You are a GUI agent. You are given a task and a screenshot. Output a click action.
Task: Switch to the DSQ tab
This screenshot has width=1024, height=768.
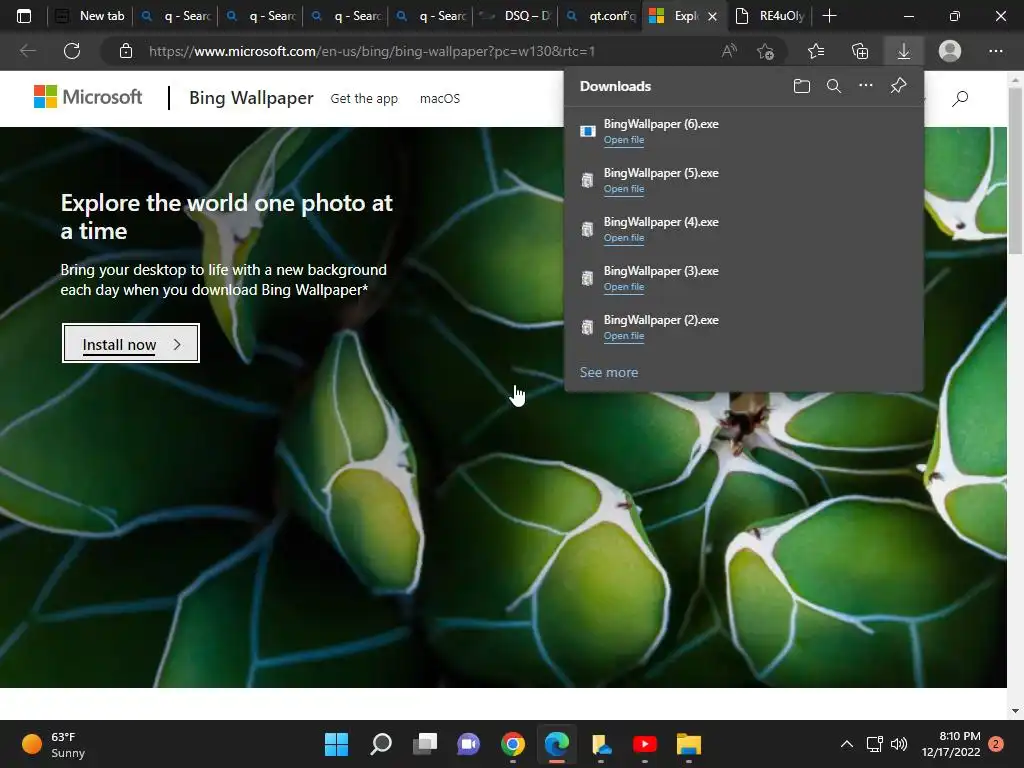point(515,16)
